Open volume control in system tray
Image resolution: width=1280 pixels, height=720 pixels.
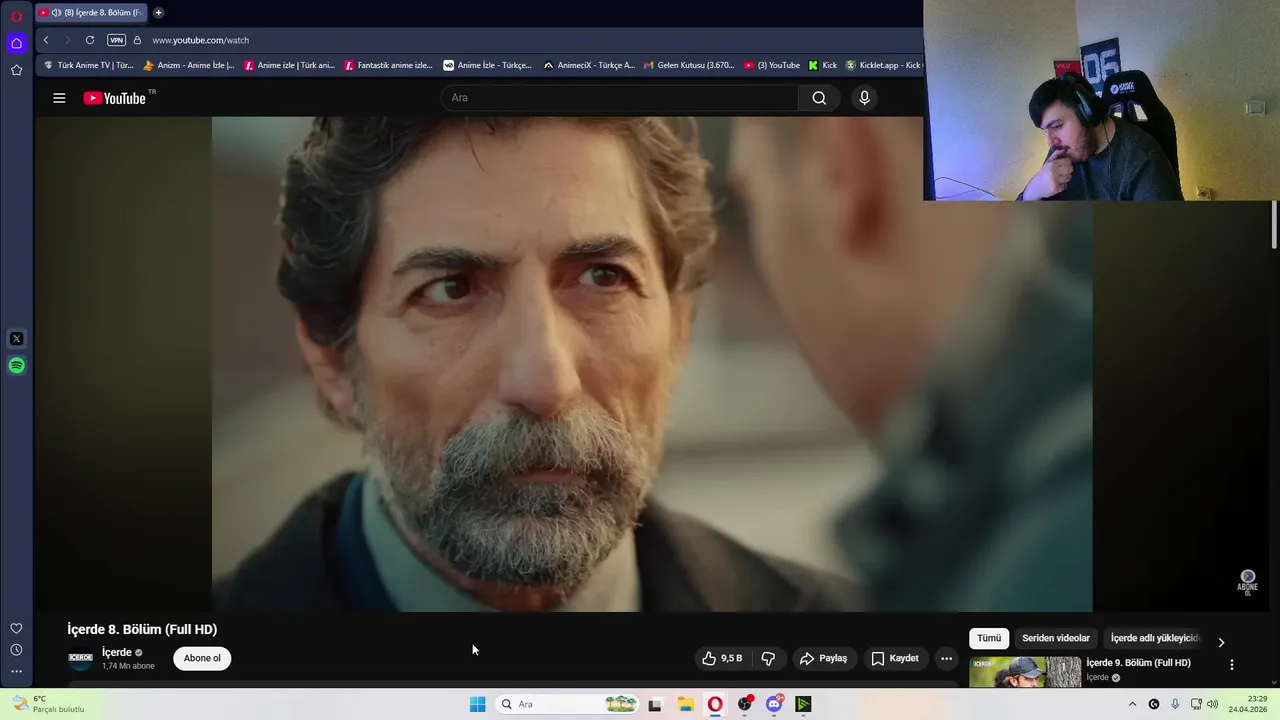[x=1212, y=704]
